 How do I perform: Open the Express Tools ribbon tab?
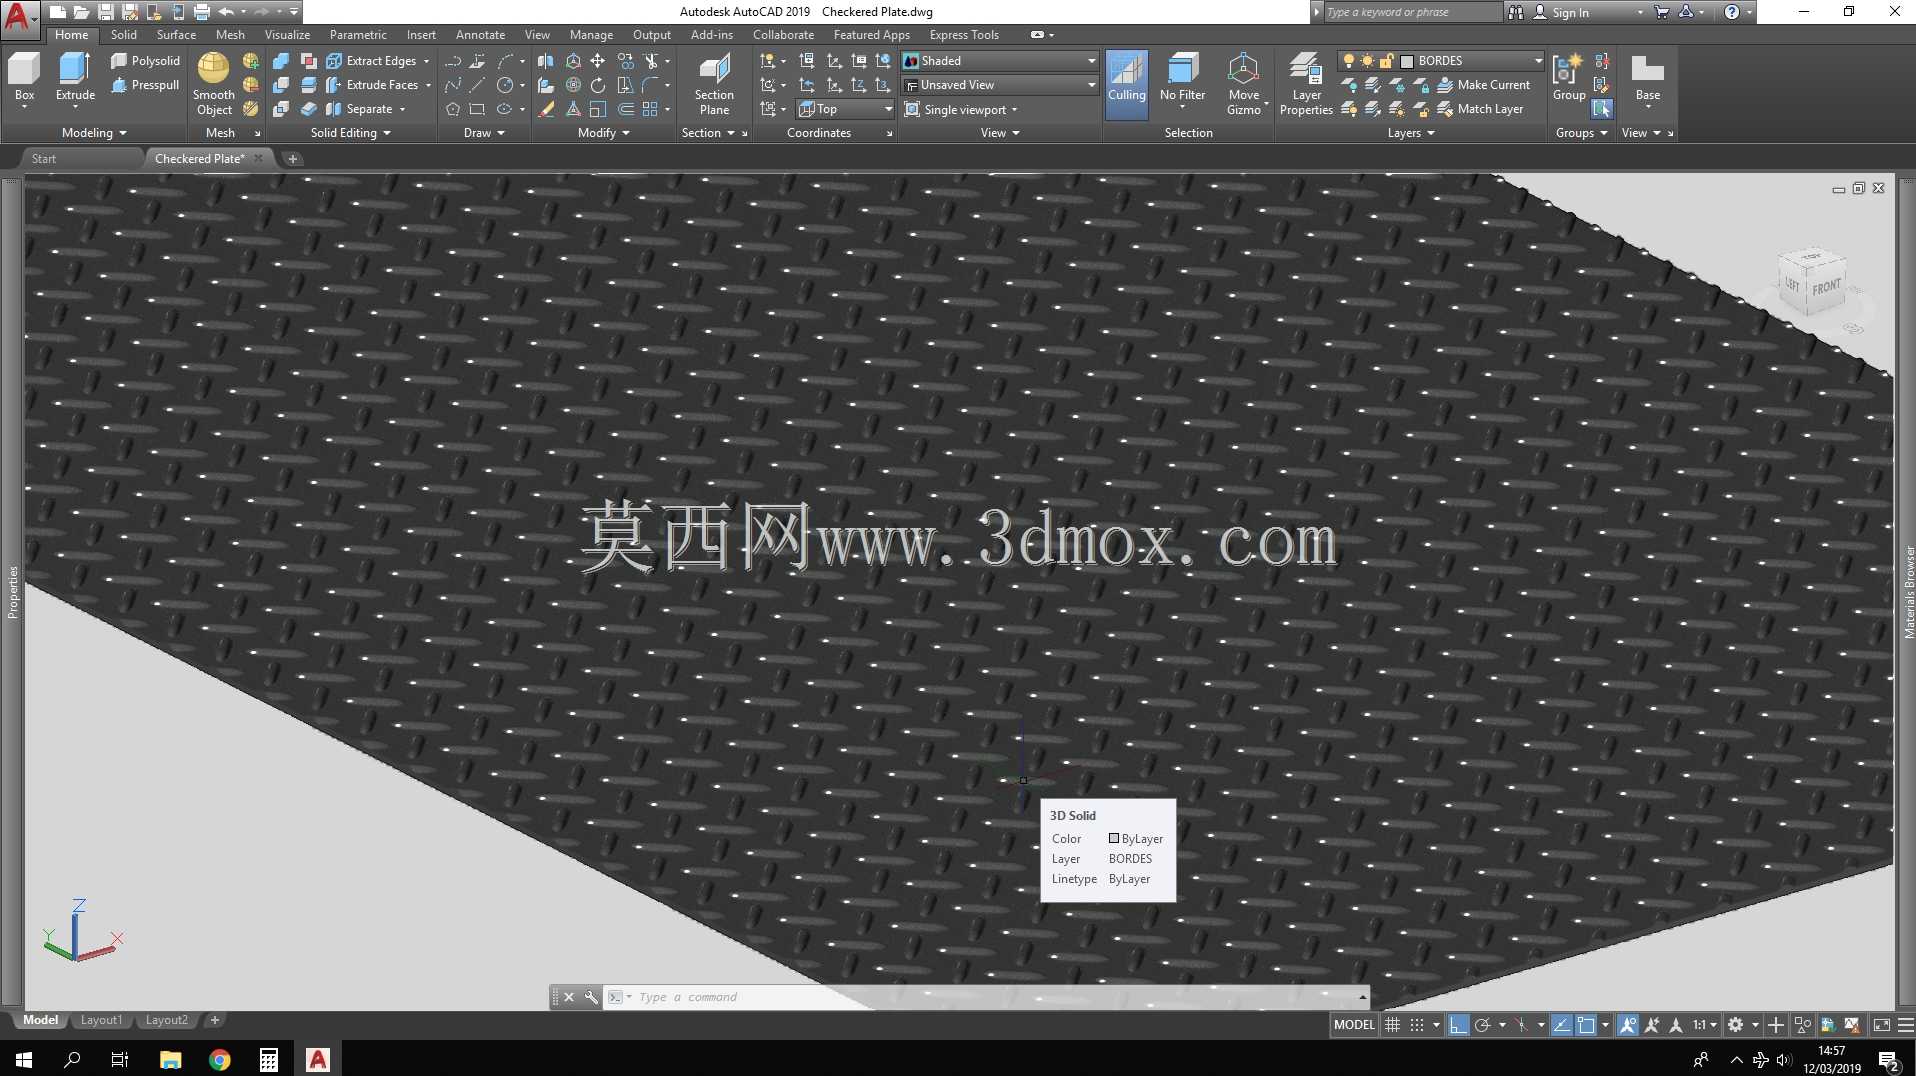(x=964, y=35)
